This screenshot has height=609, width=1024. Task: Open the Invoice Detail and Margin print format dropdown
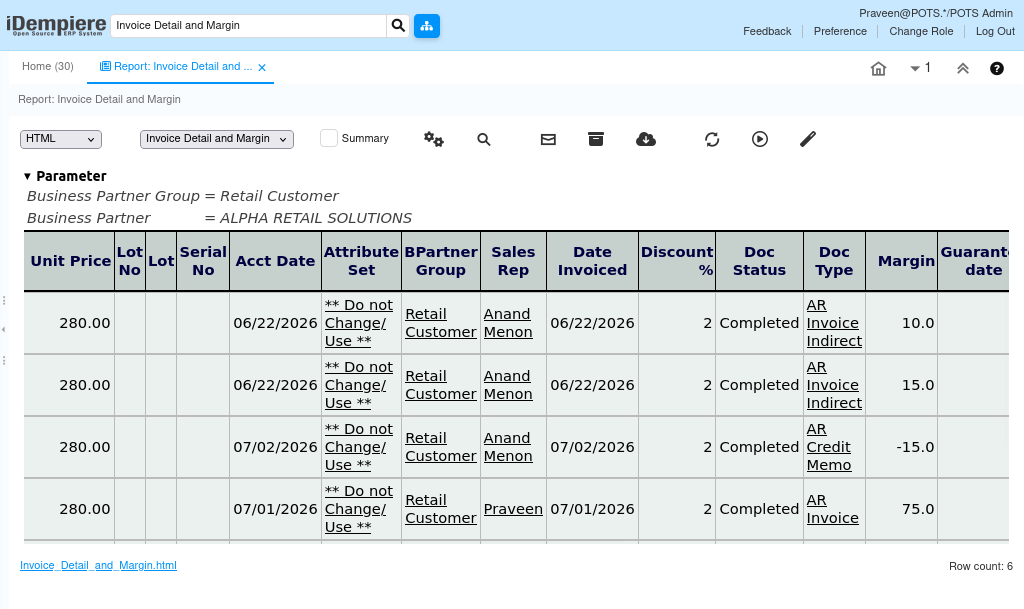[217, 139]
